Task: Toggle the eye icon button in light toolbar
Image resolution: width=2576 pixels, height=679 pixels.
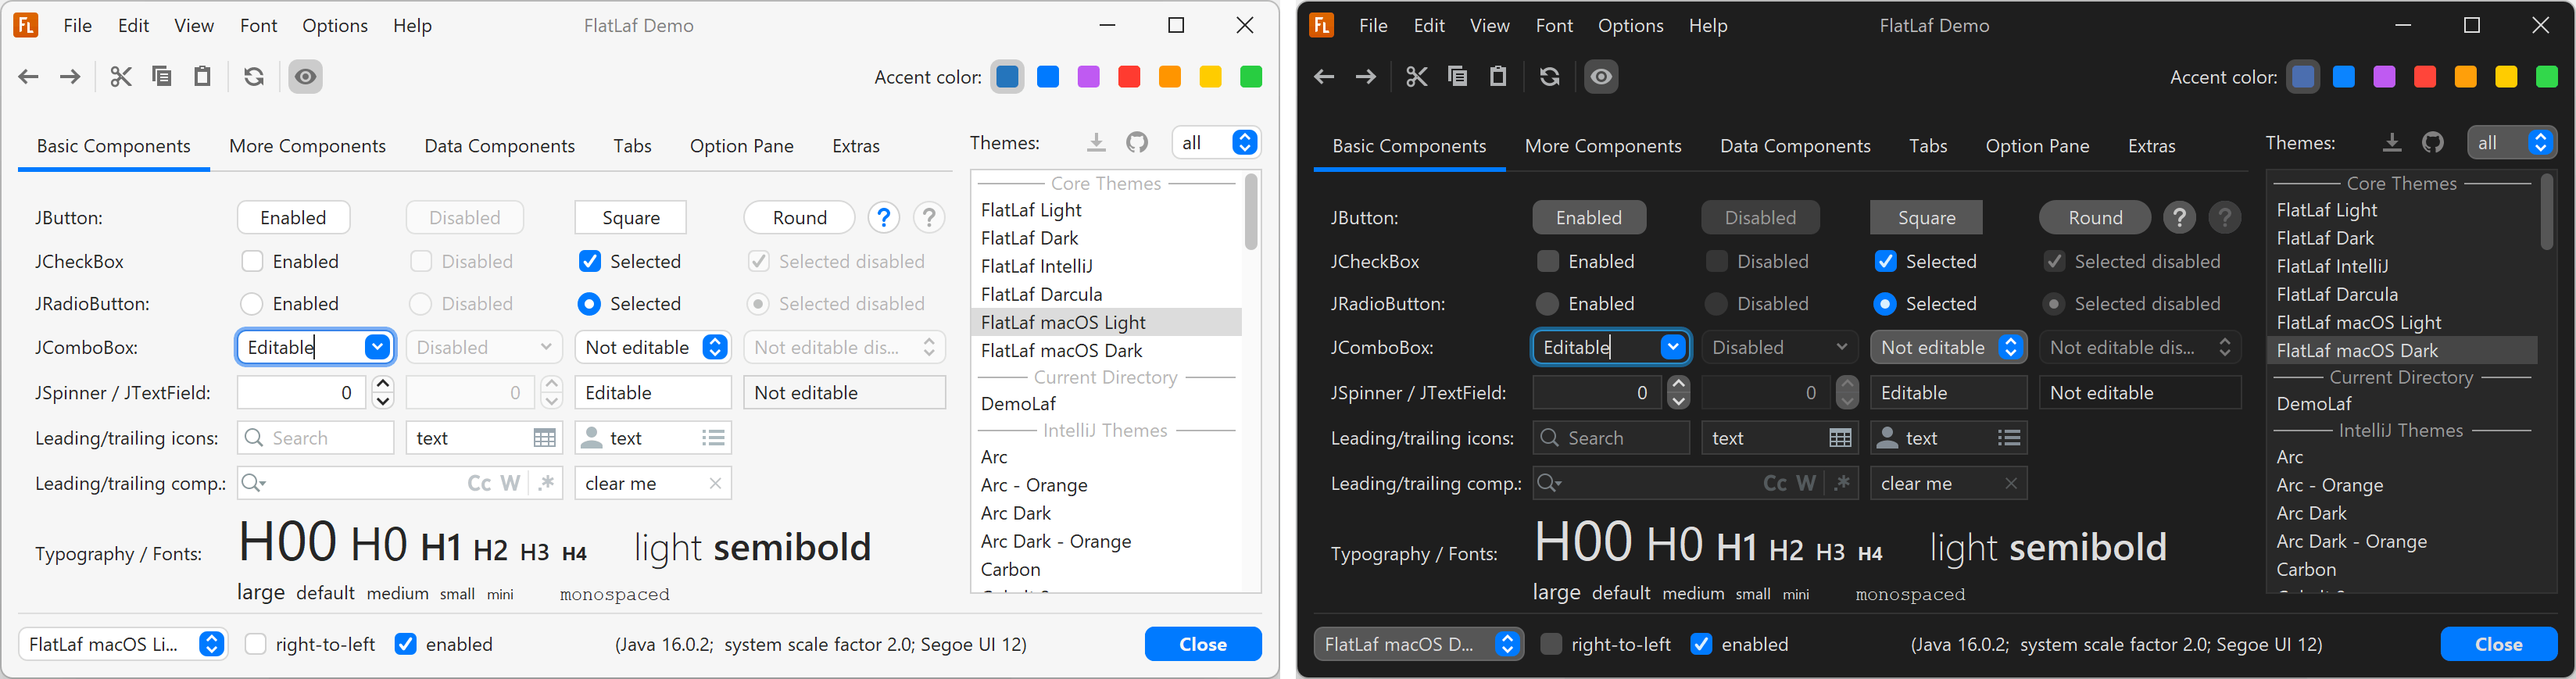Action: click(305, 77)
